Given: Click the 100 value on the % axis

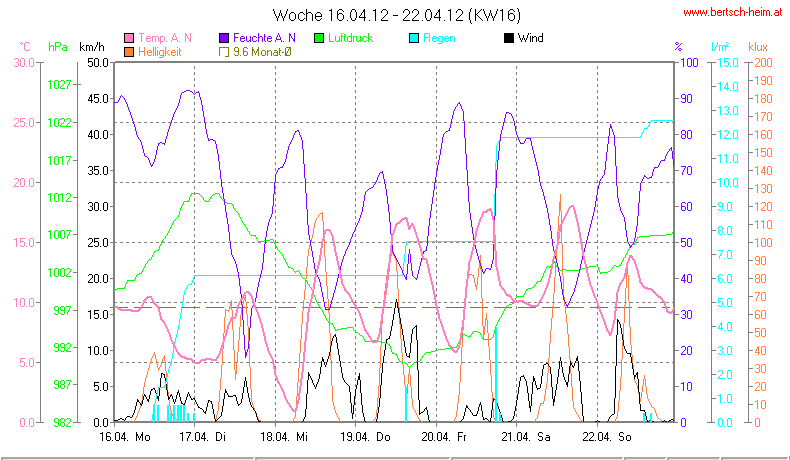Looking at the screenshot, I should [x=689, y=63].
